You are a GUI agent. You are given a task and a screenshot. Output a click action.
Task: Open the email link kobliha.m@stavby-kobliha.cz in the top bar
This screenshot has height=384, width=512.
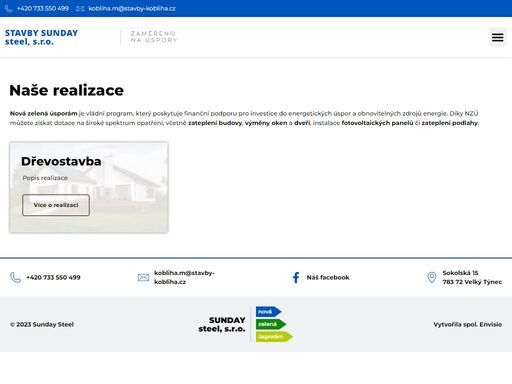132,9
